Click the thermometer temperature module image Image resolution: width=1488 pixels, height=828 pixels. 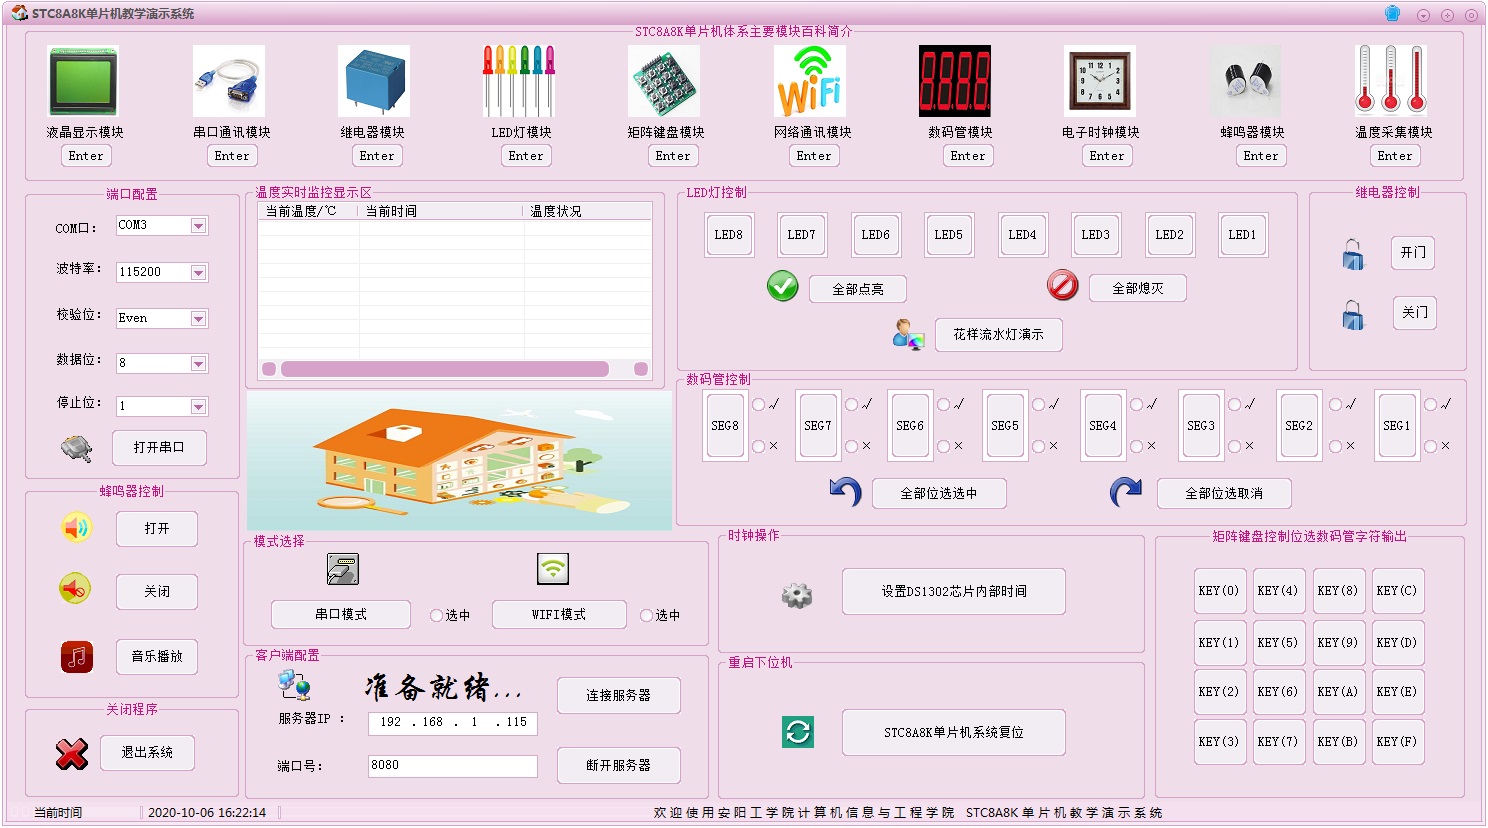[1391, 81]
